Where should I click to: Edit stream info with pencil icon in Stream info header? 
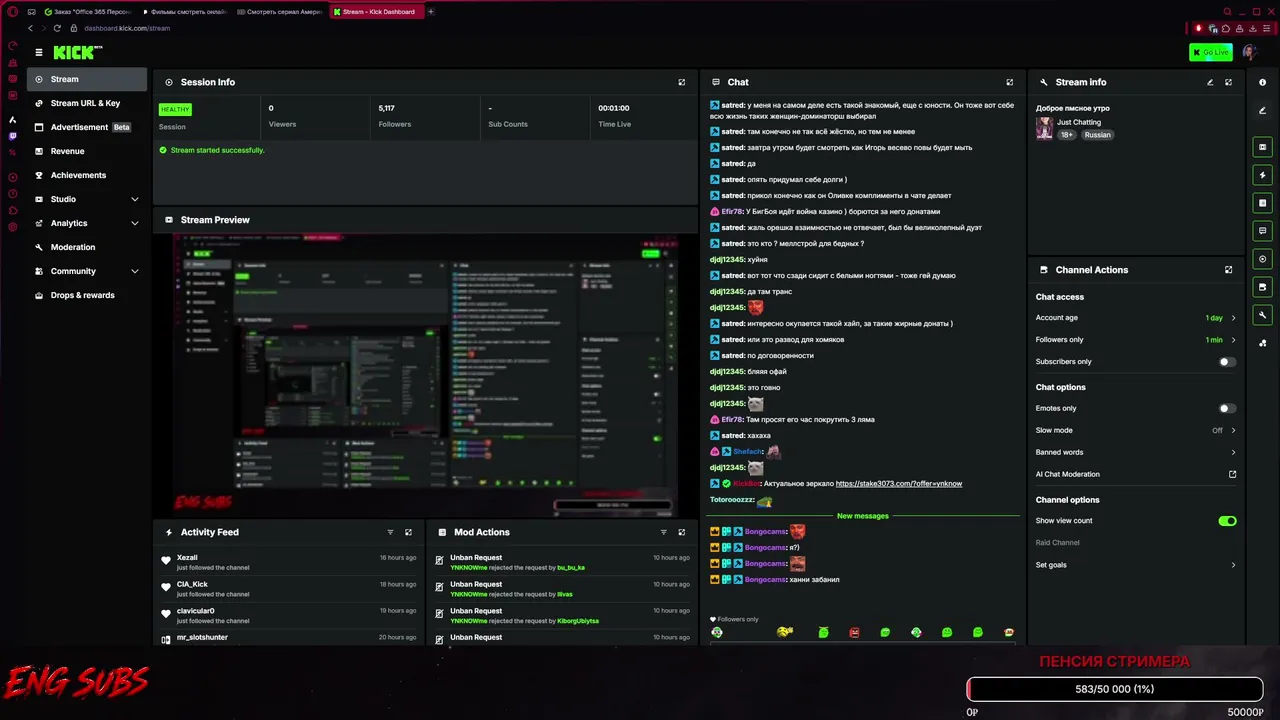click(x=1210, y=82)
